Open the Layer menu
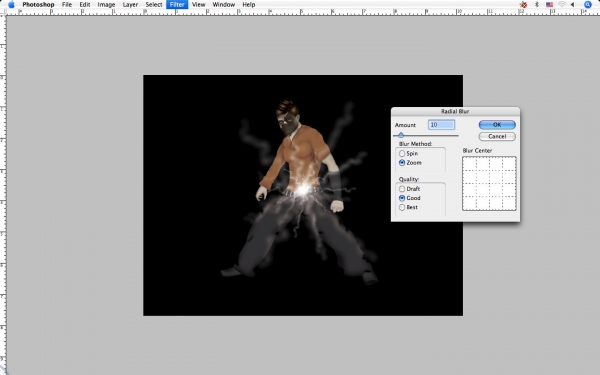Screen dimensions: 600x375 tap(130, 5)
